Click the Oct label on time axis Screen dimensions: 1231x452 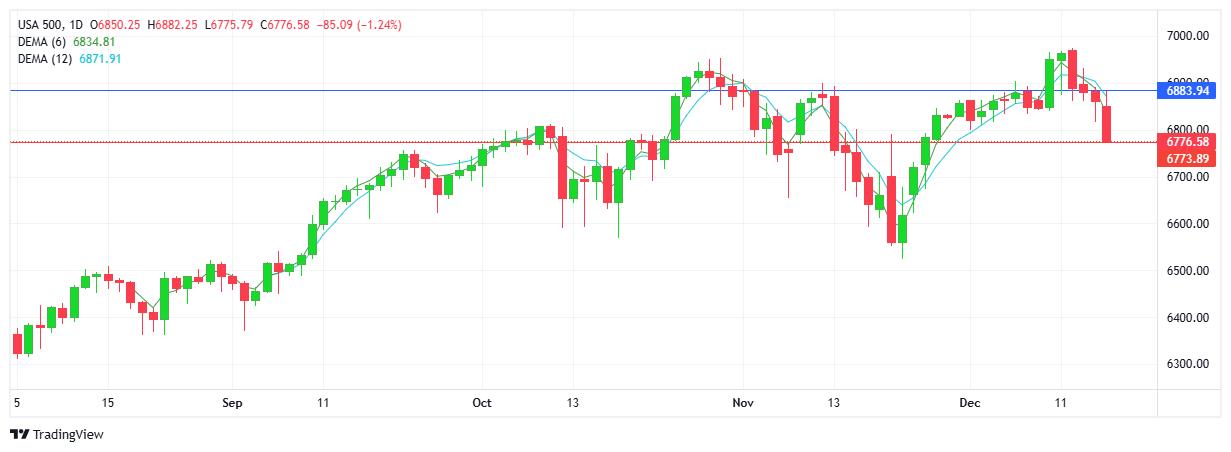pyautogui.click(x=482, y=403)
